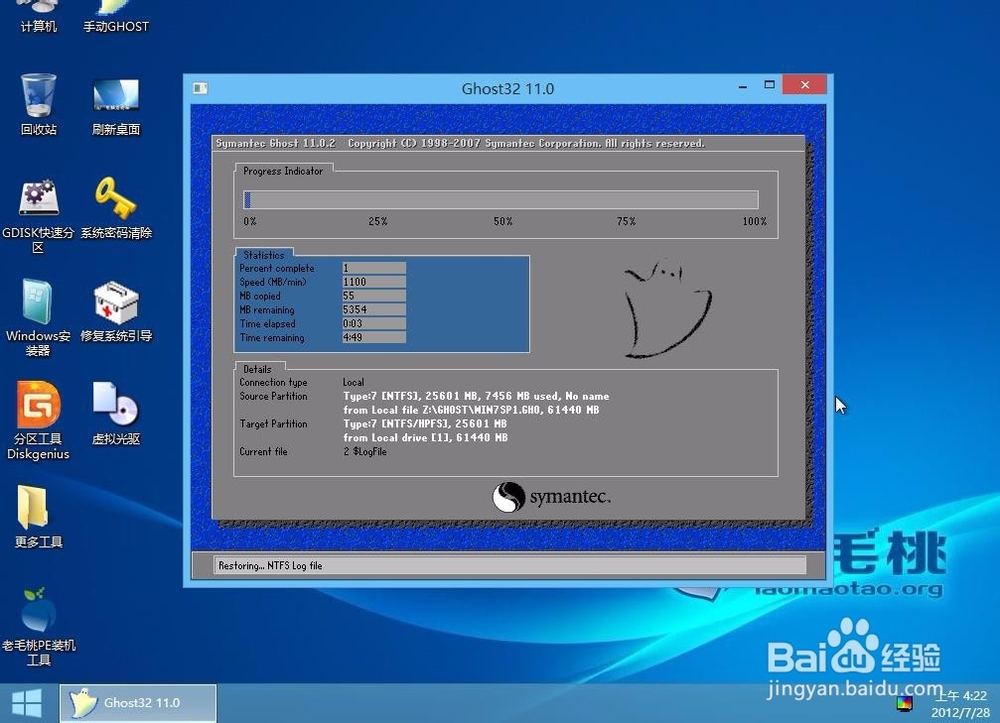Launch the 刷新桌面 desktop icon

click(116, 105)
